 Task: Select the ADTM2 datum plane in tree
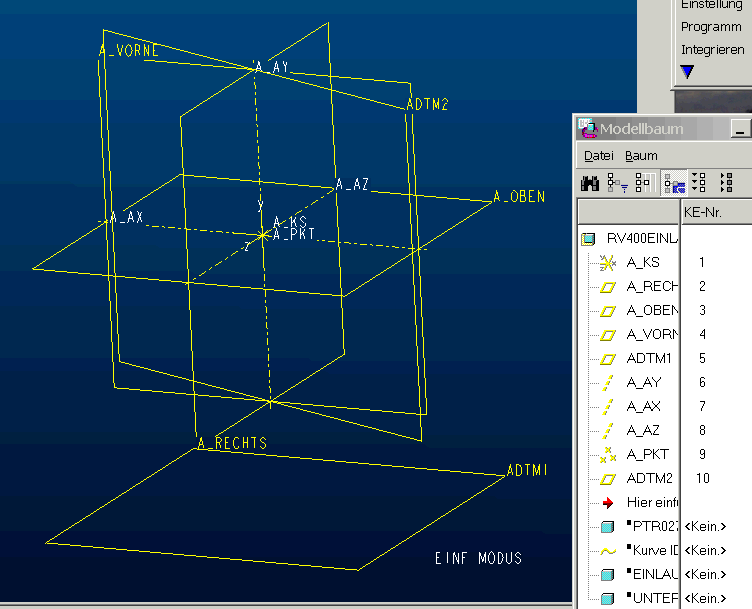(x=649, y=479)
